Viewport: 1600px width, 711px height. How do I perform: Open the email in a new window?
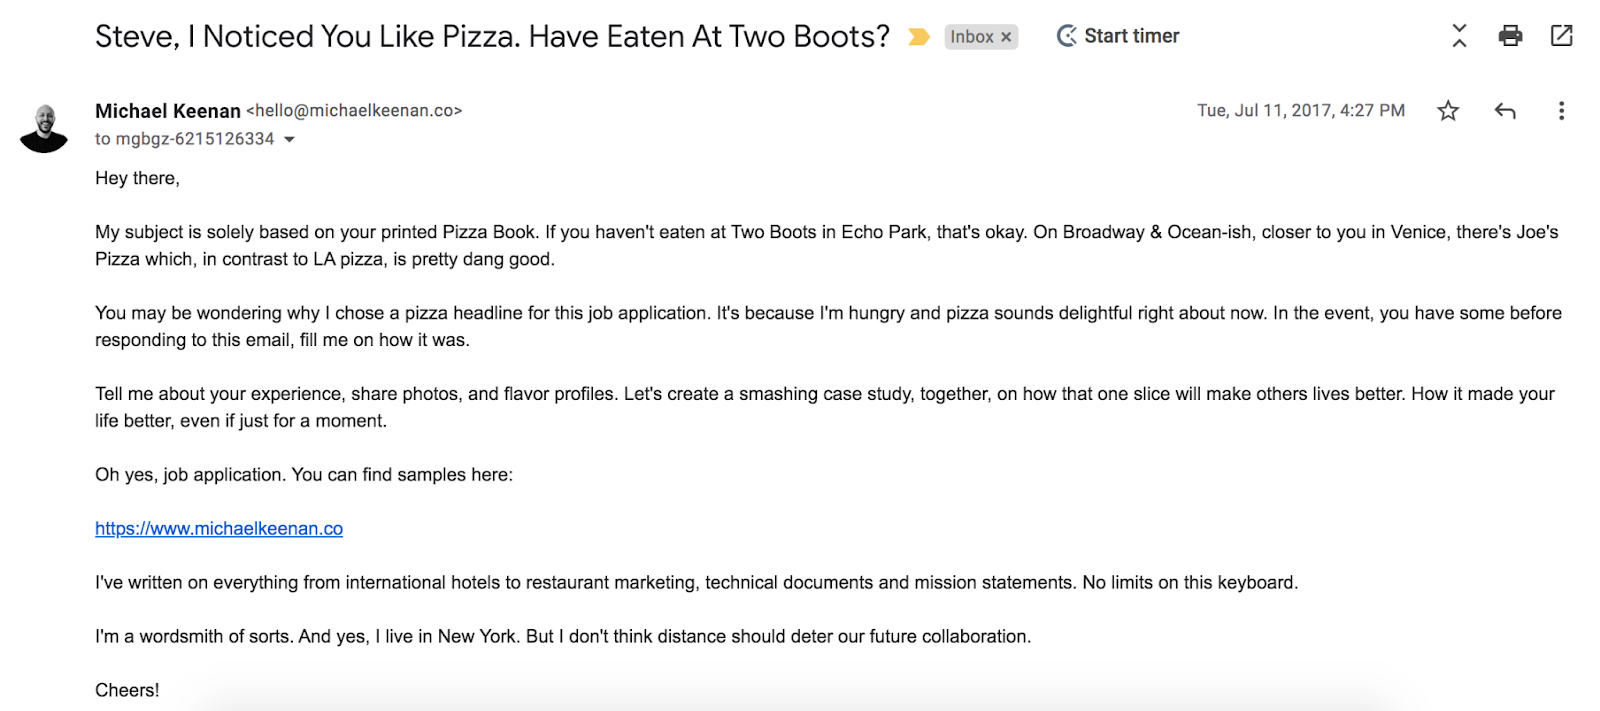1561,36
